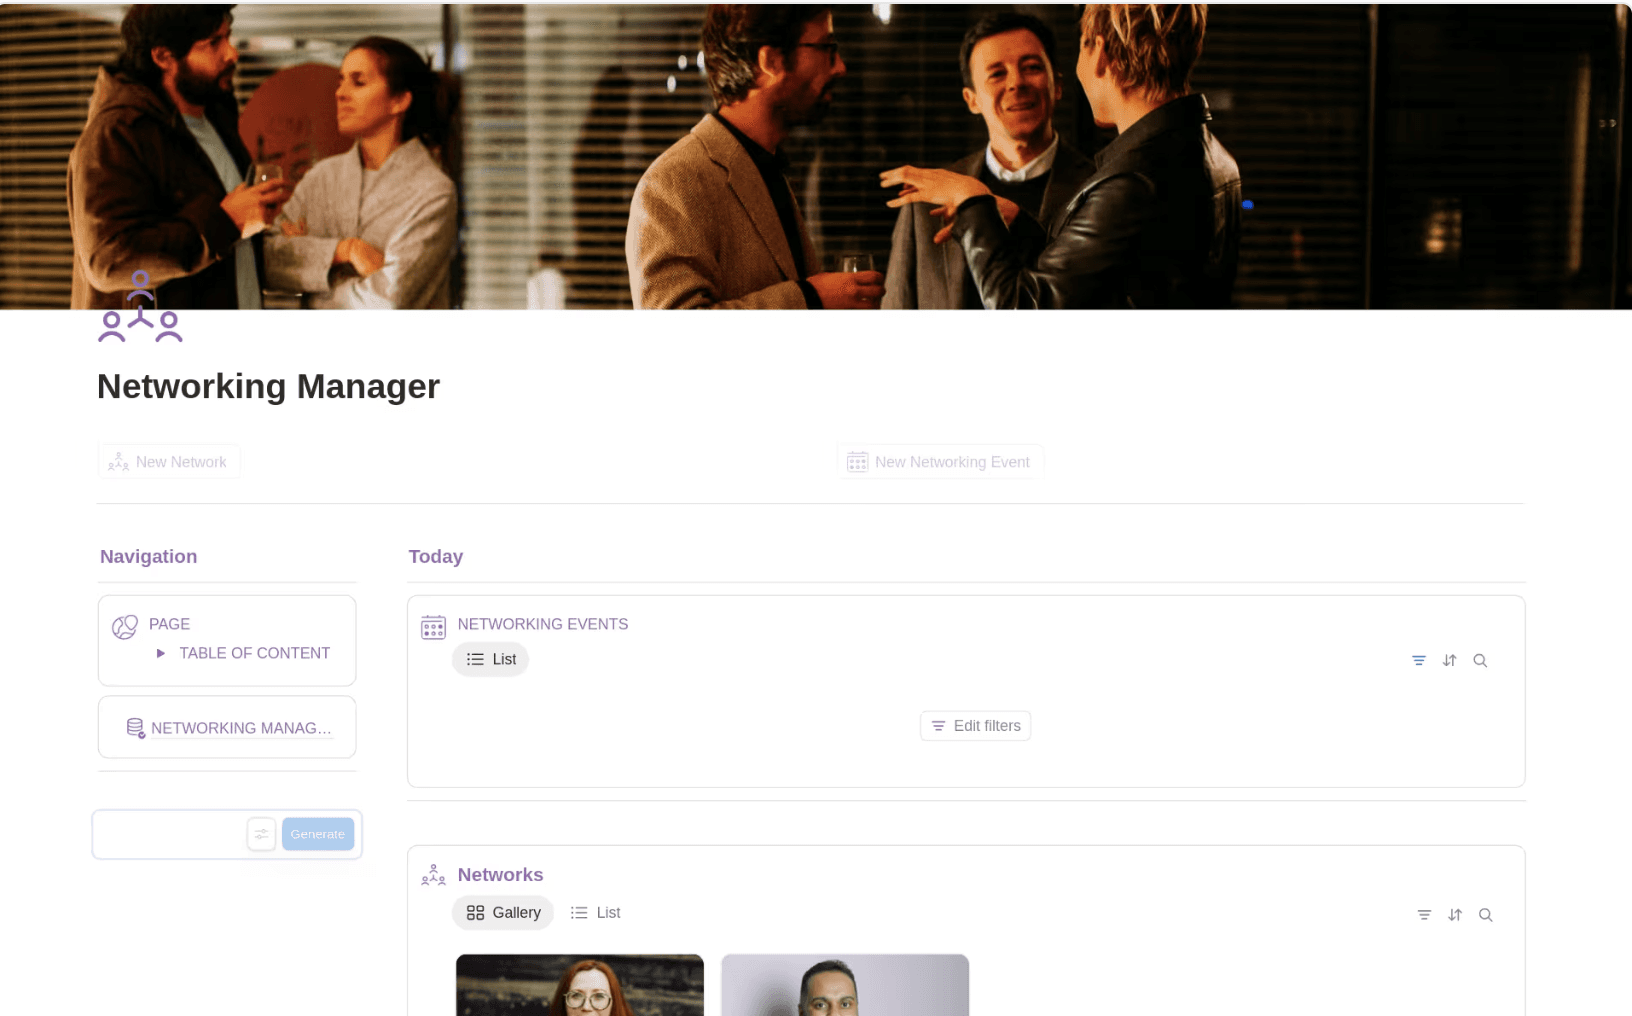Viewport: 1632px width, 1016px height.
Task: Search within the Networks gallery
Action: (x=1486, y=914)
